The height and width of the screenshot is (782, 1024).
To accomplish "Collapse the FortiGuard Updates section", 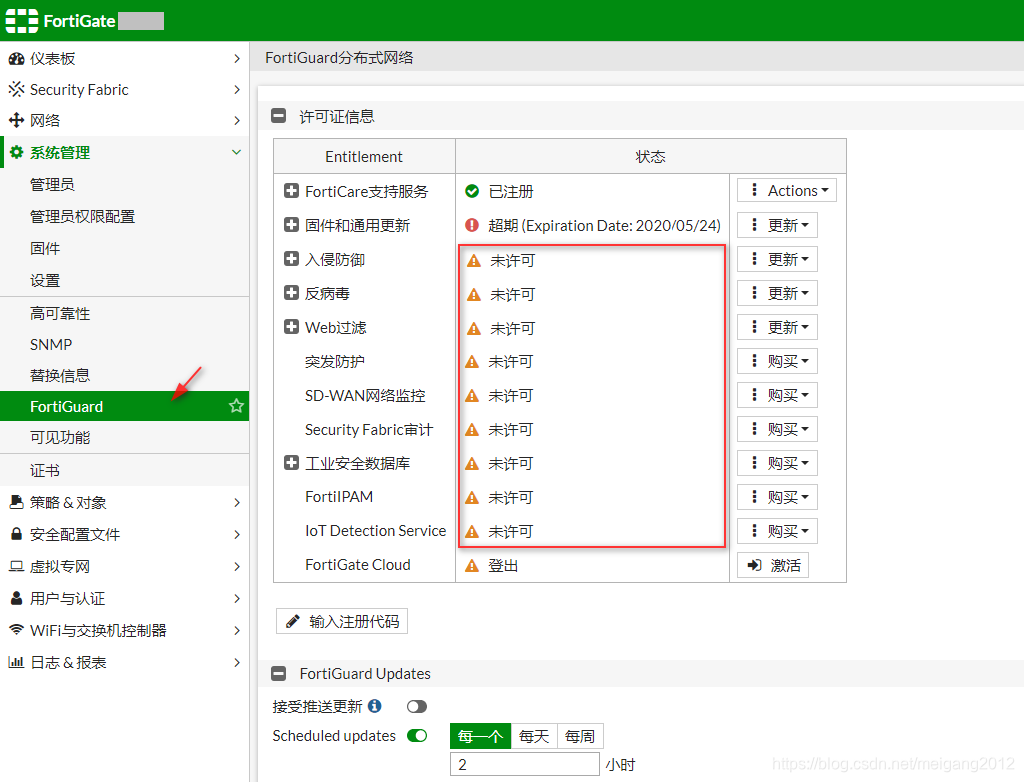I will pyautogui.click(x=278, y=673).
